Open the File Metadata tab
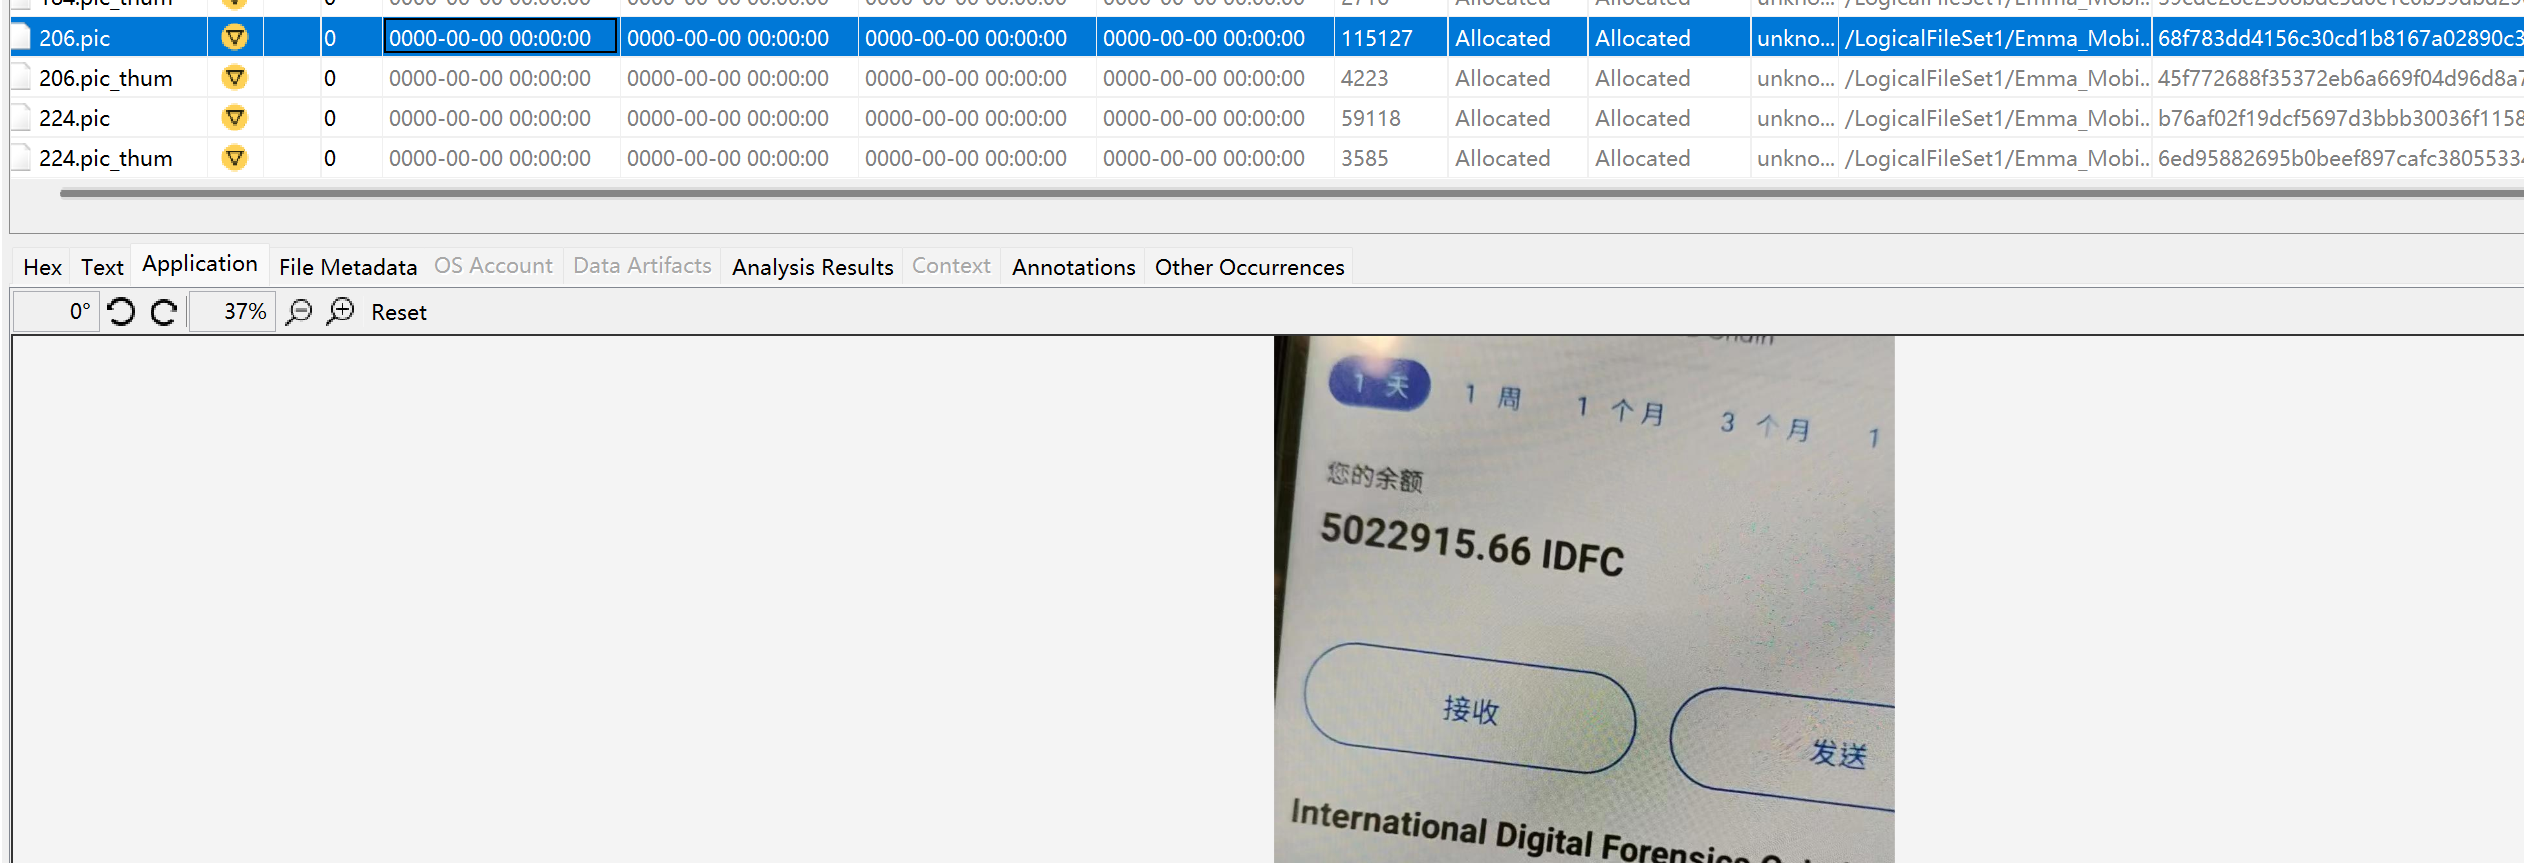This screenshot has height=863, width=2524. [348, 267]
